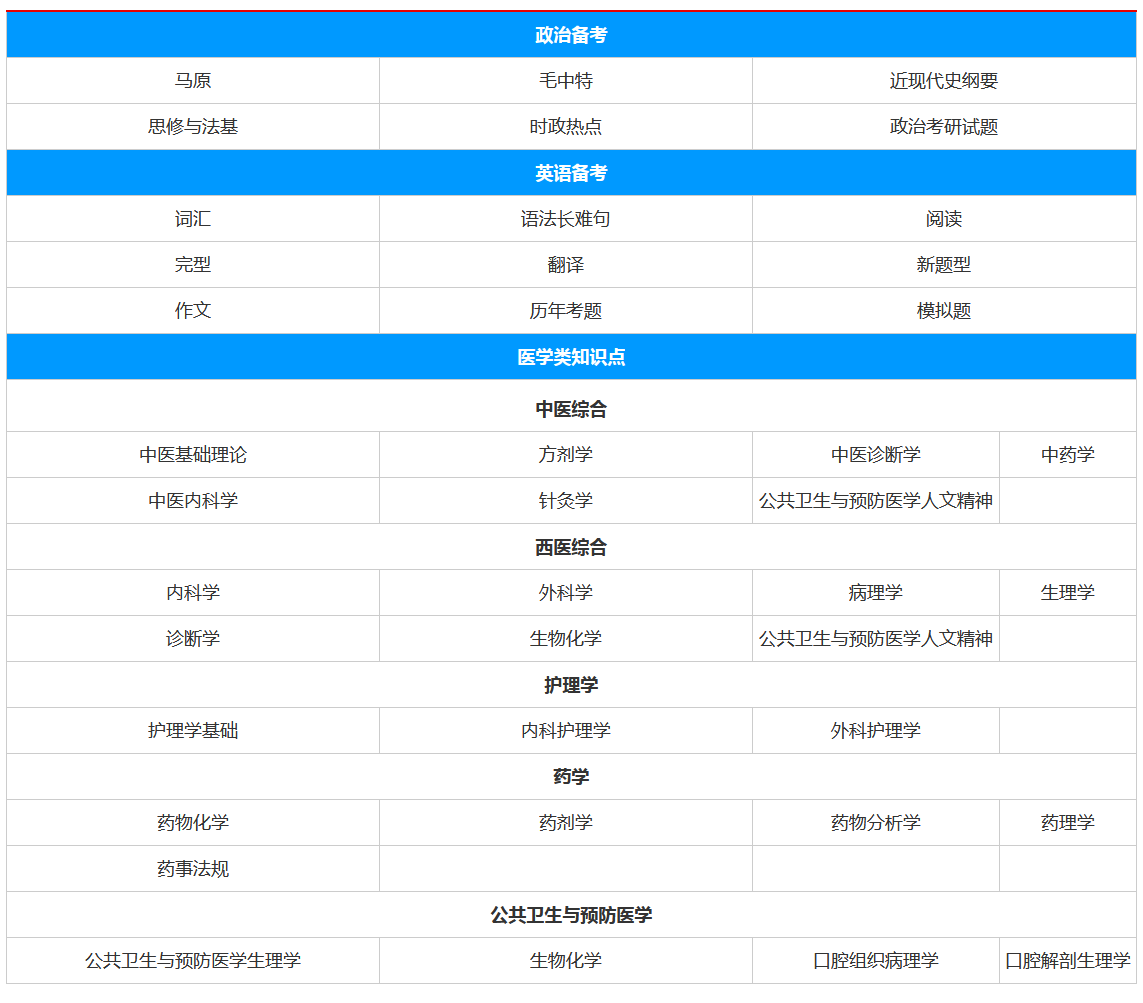The image size is (1143, 1003).
Task: Click the 中药学 link
Action: pyautogui.click(x=1067, y=455)
